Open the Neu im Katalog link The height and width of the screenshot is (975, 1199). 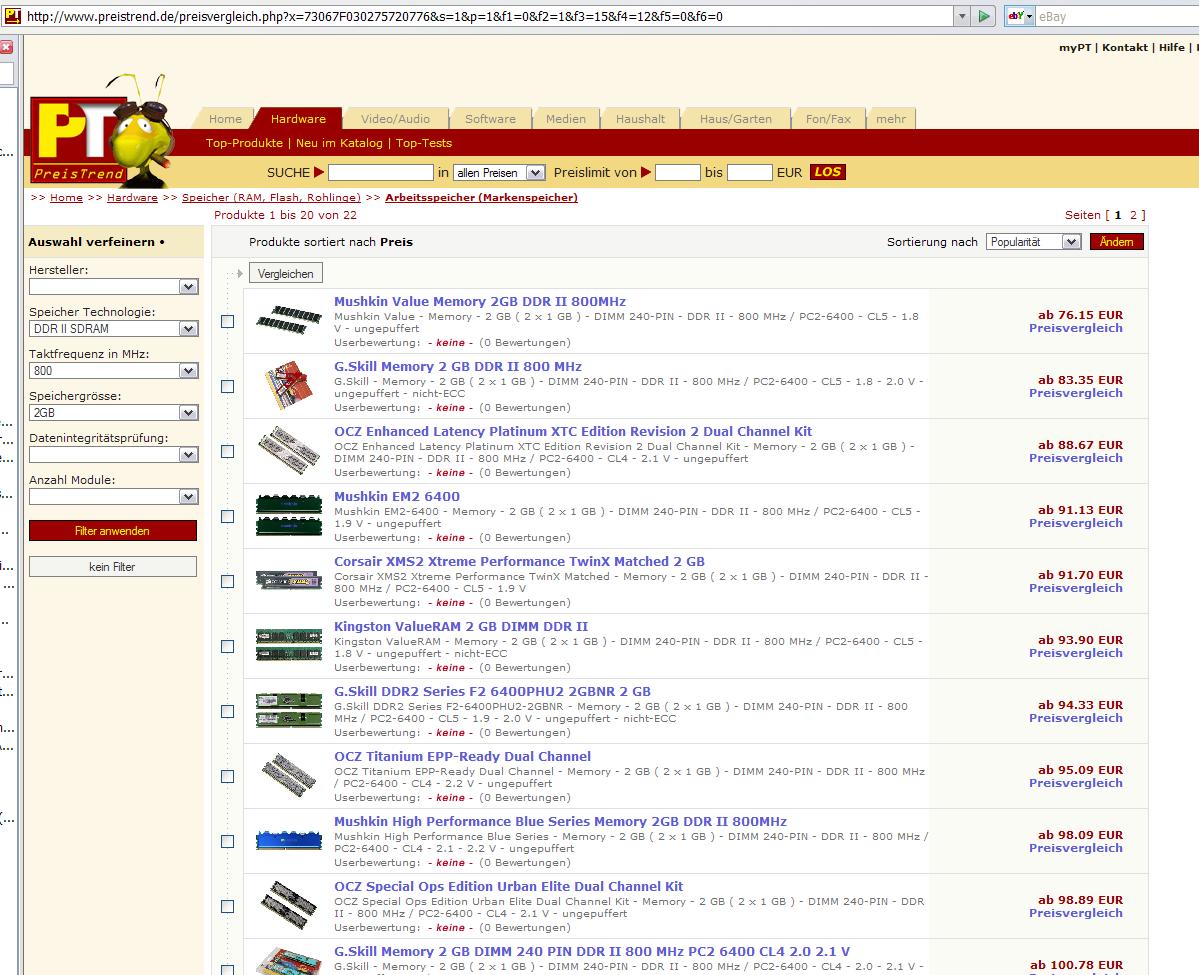339,143
